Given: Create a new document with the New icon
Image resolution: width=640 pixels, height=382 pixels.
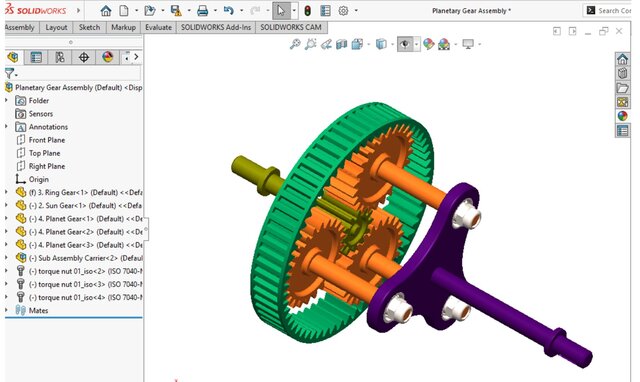Looking at the screenshot, I should point(124,11).
